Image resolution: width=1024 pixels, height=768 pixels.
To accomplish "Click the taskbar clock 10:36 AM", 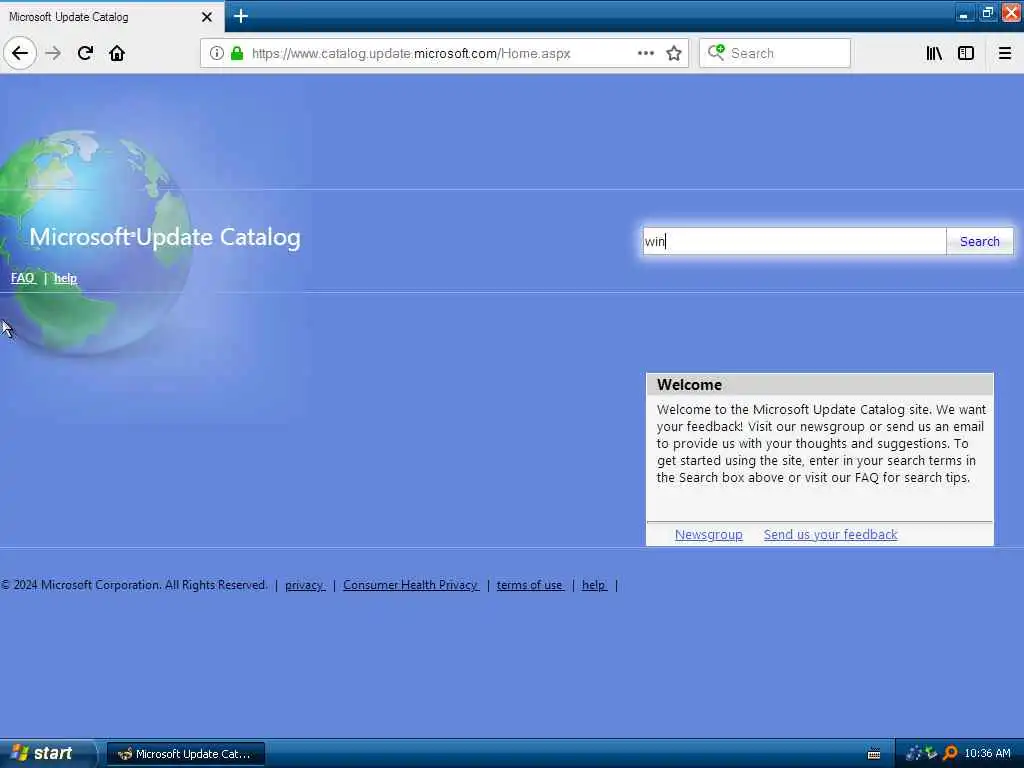I will pyautogui.click(x=987, y=753).
